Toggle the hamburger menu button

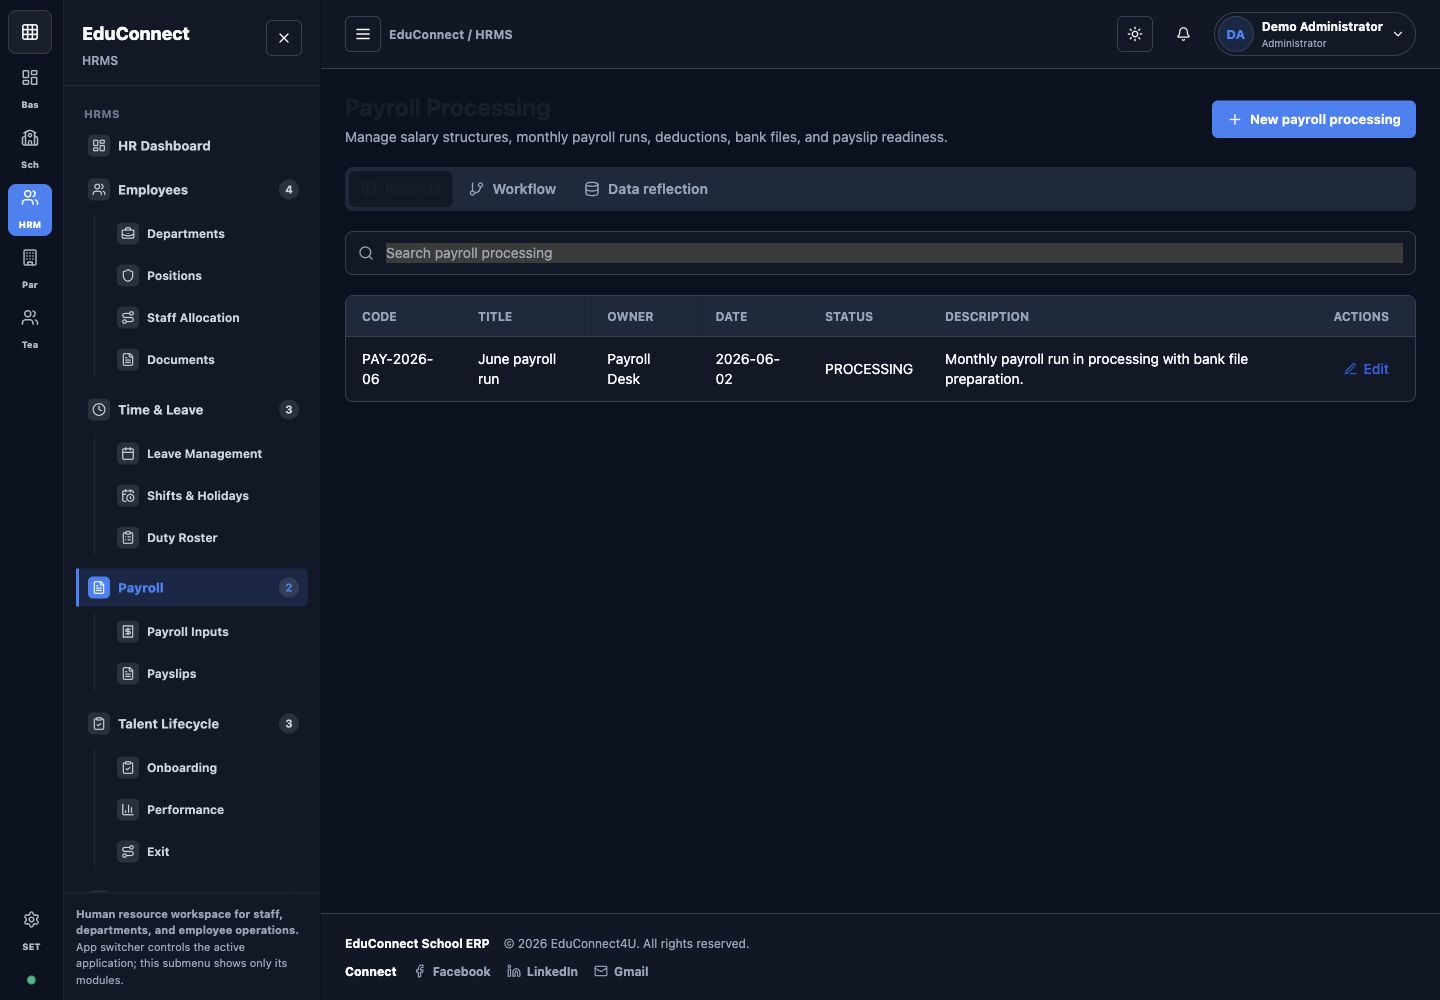pyautogui.click(x=363, y=34)
